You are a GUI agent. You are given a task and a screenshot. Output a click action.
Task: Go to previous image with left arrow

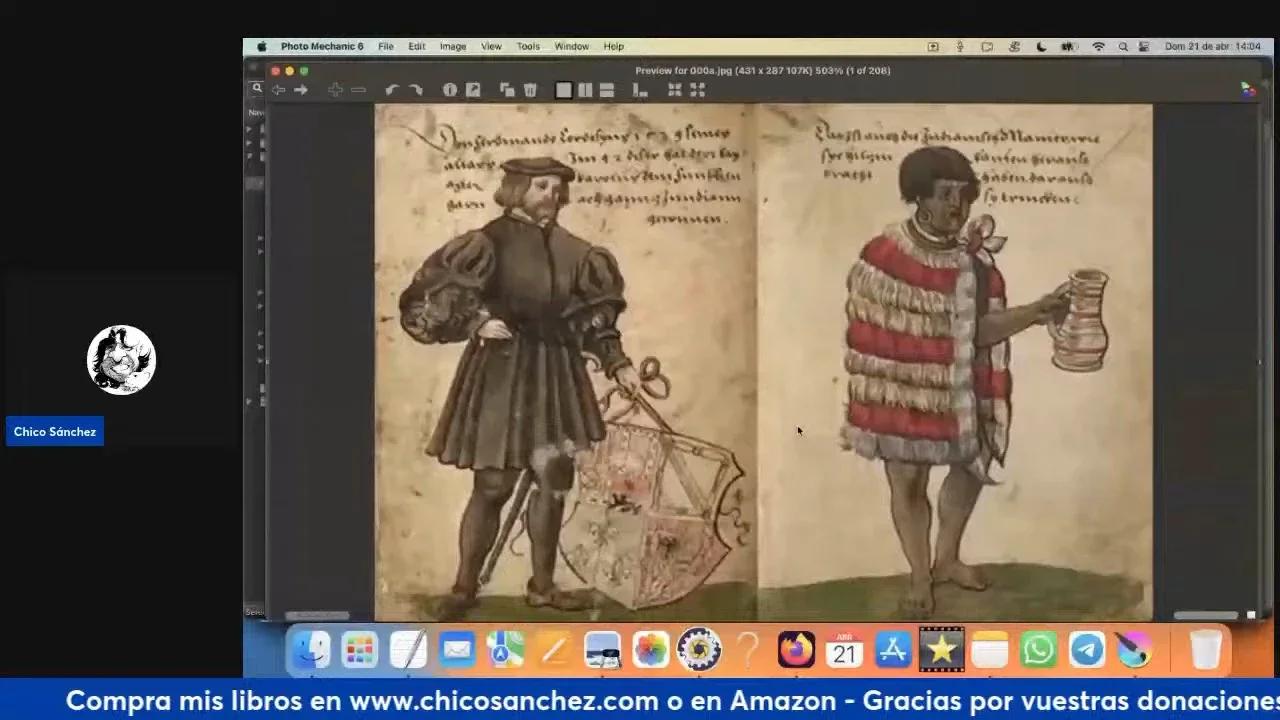click(x=279, y=90)
